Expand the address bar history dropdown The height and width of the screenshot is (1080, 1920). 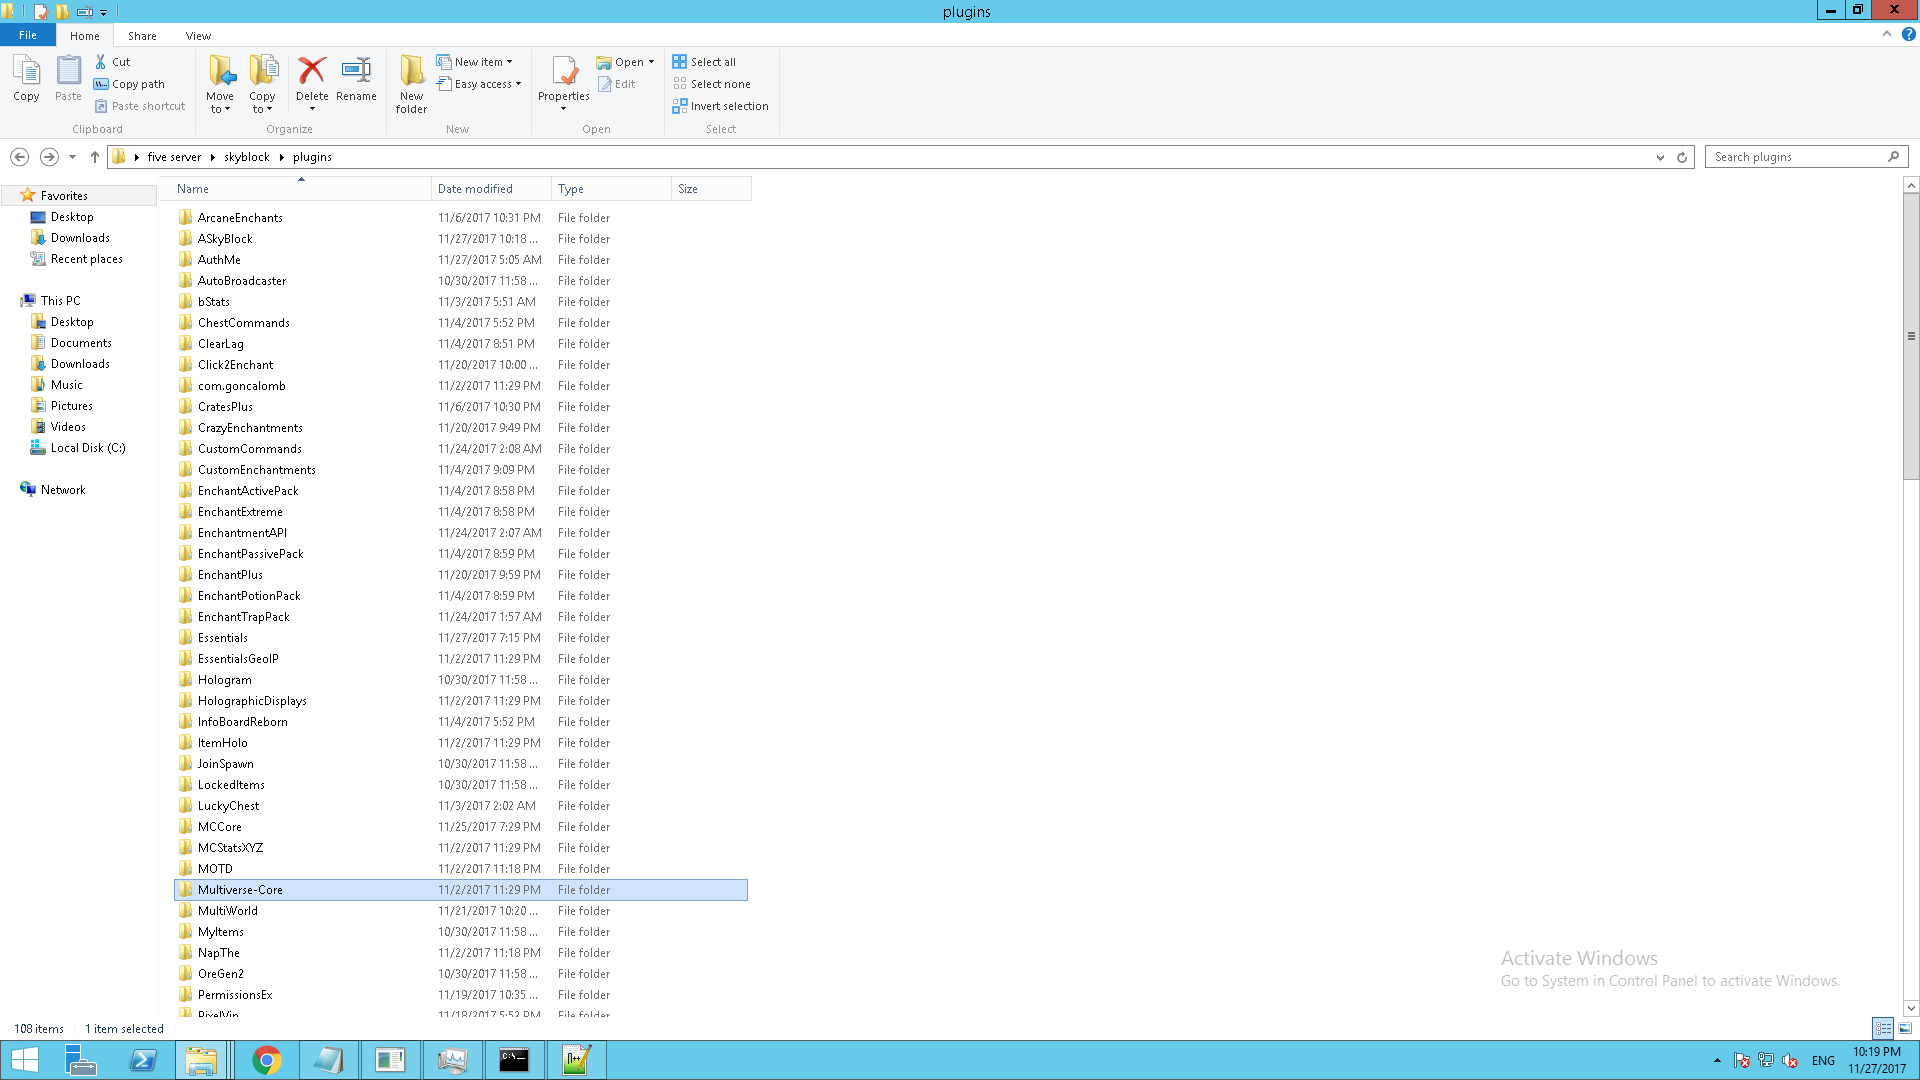point(1660,157)
